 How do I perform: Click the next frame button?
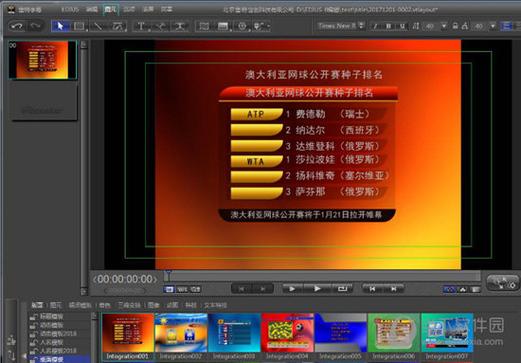pos(263,289)
